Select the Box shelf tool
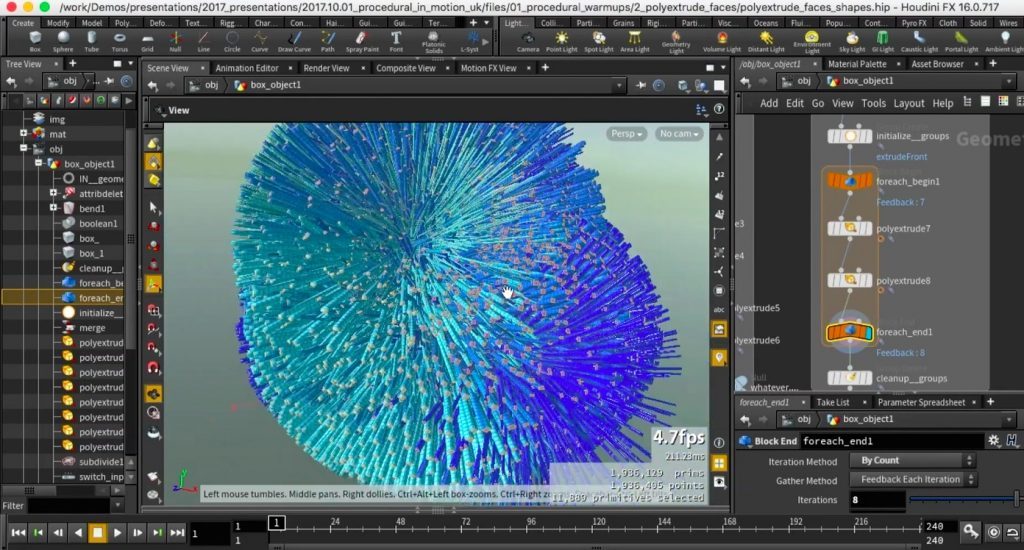1024x550 pixels. (35, 41)
